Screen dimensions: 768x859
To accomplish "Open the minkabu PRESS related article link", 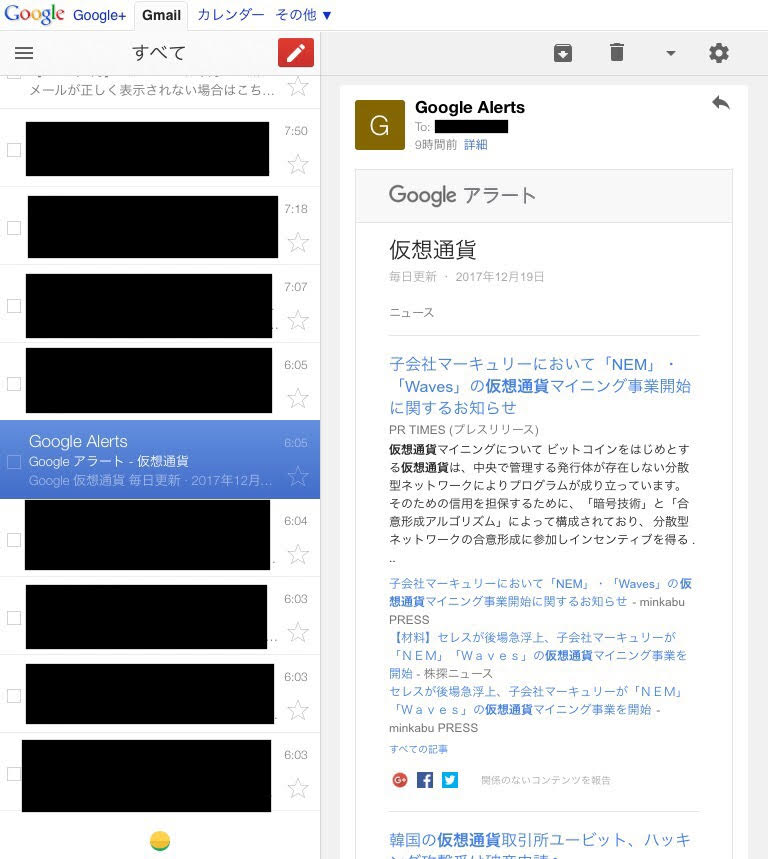I will (x=540, y=592).
